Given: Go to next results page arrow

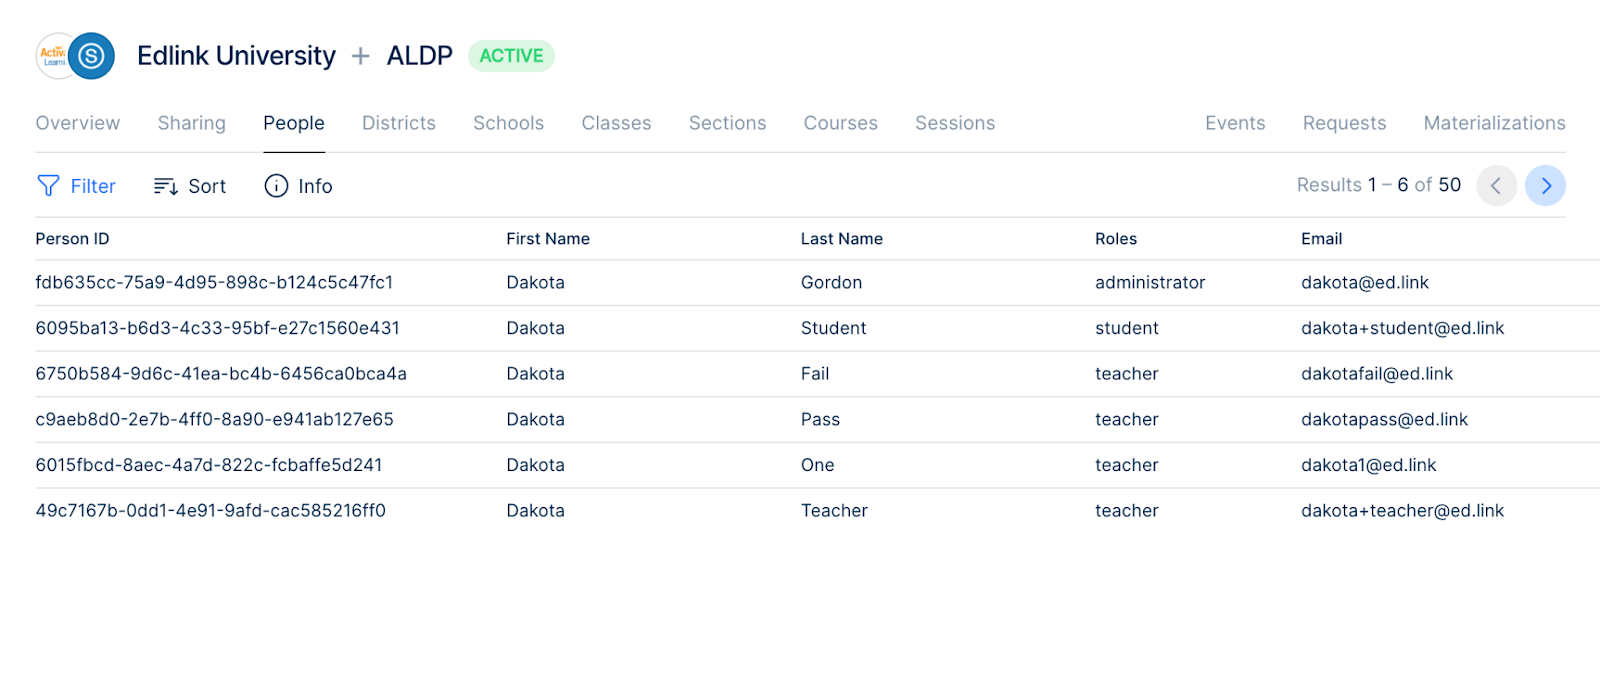Looking at the screenshot, I should tap(1545, 186).
